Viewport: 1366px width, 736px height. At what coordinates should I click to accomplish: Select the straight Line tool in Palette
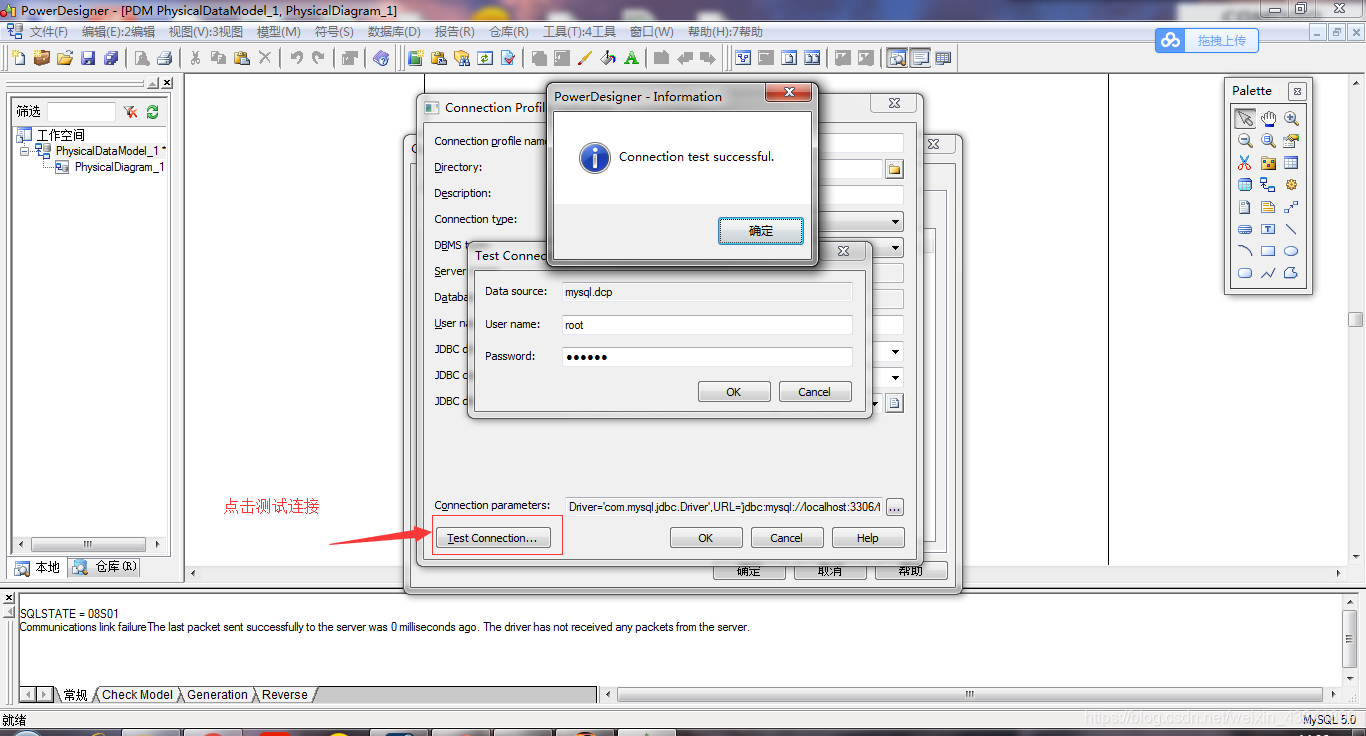pos(1291,229)
